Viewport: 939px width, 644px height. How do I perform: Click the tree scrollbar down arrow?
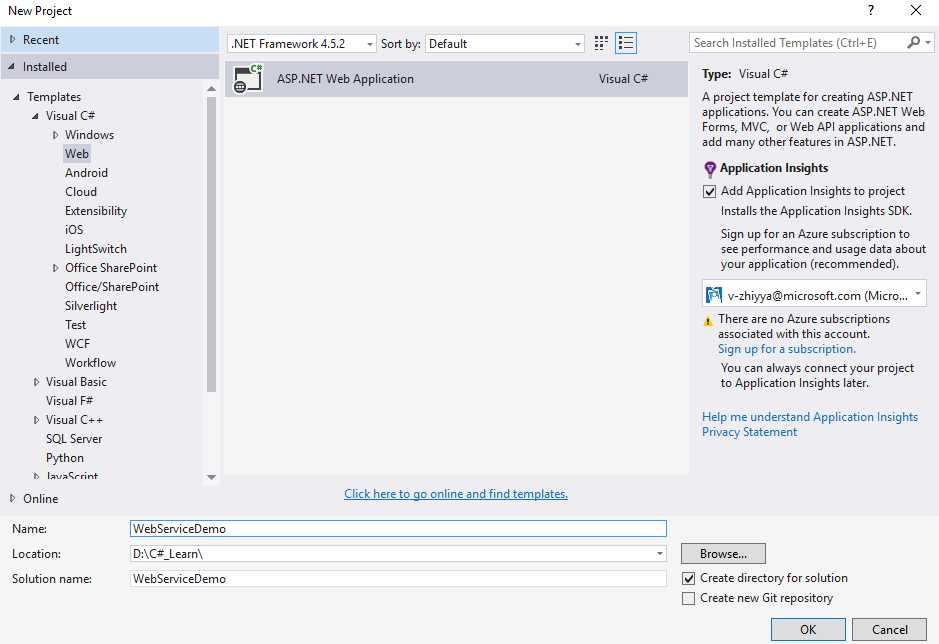[x=211, y=477]
